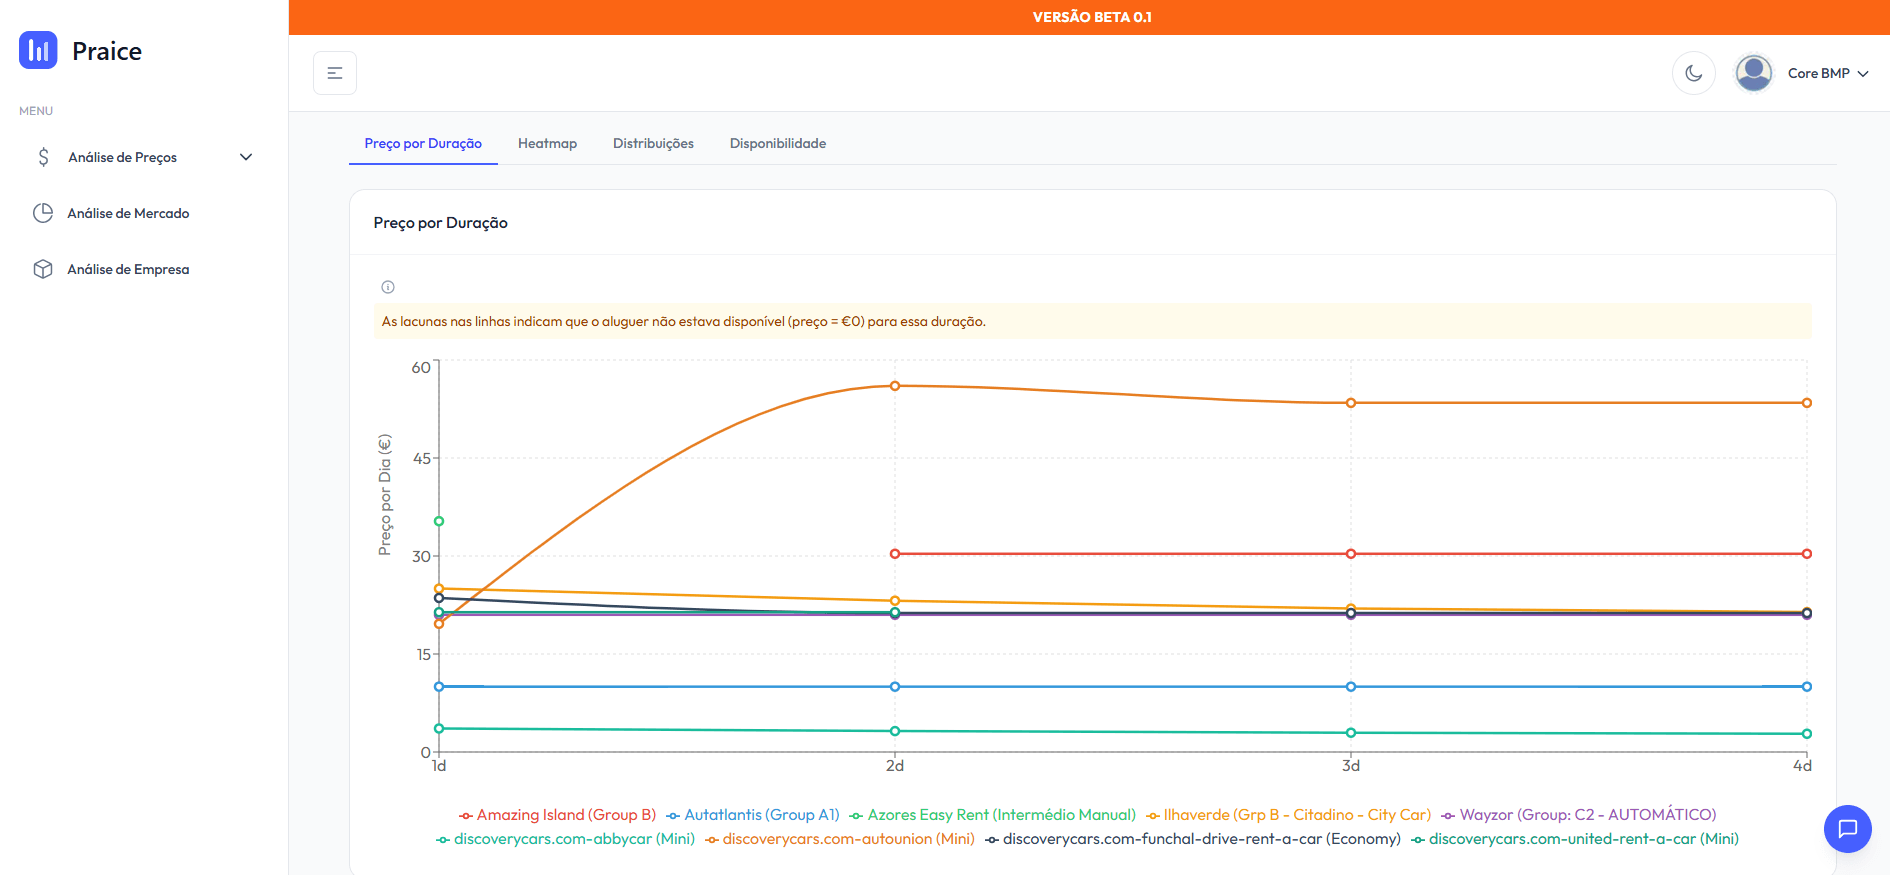Click the Praice logo icon

click(38, 50)
